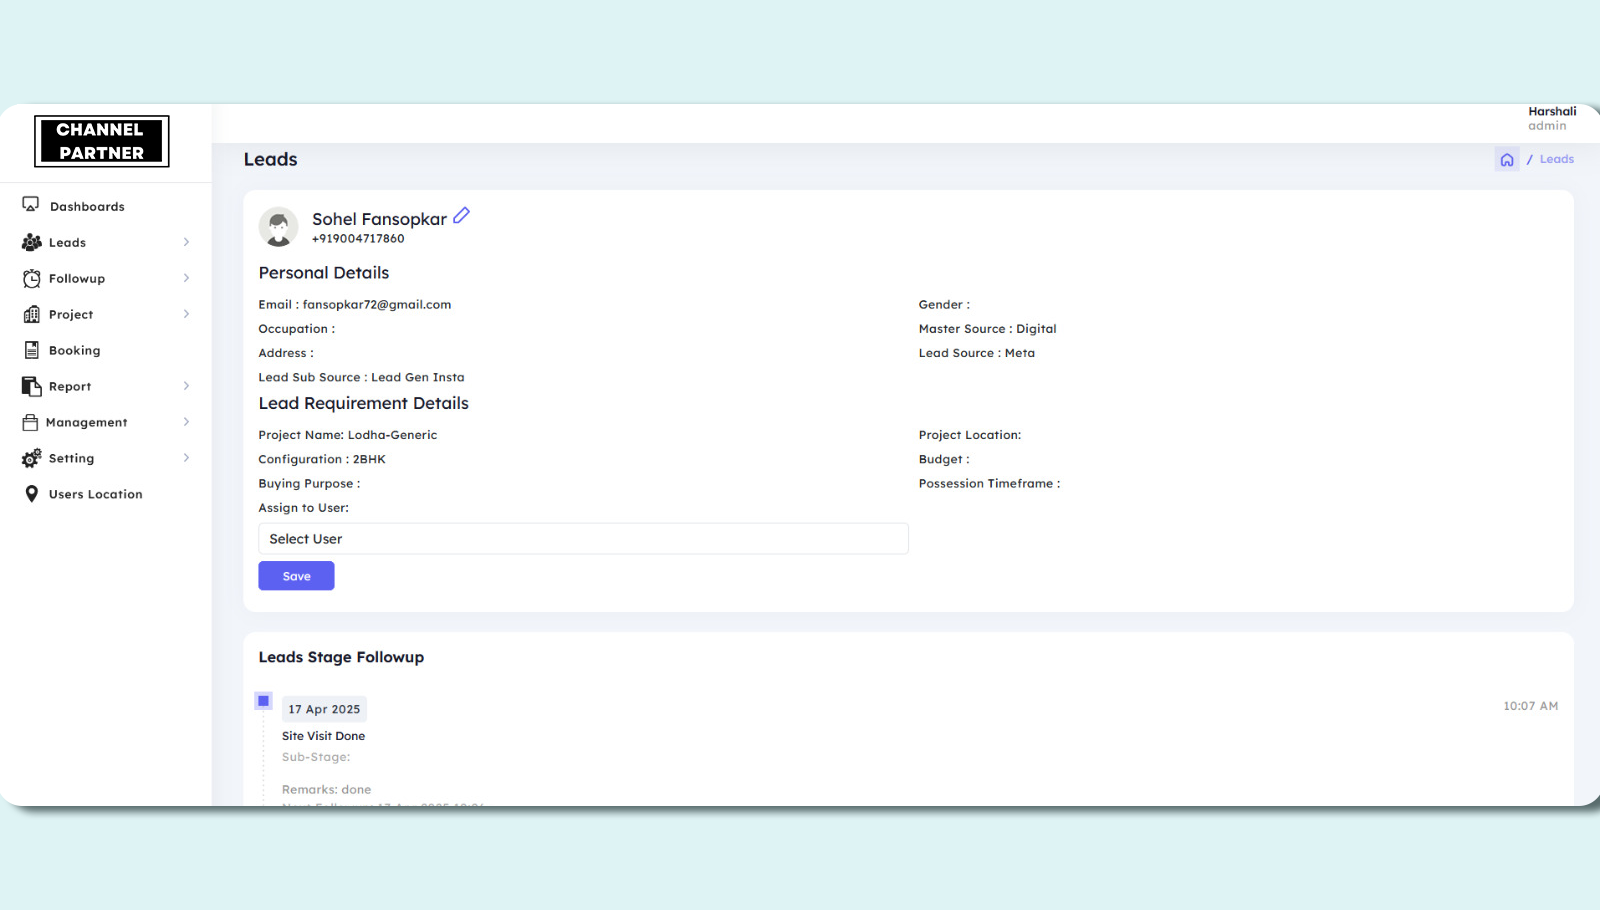Image resolution: width=1600 pixels, height=910 pixels.
Task: Click the 17 Apr 2025 timeline marker
Action: point(264,701)
